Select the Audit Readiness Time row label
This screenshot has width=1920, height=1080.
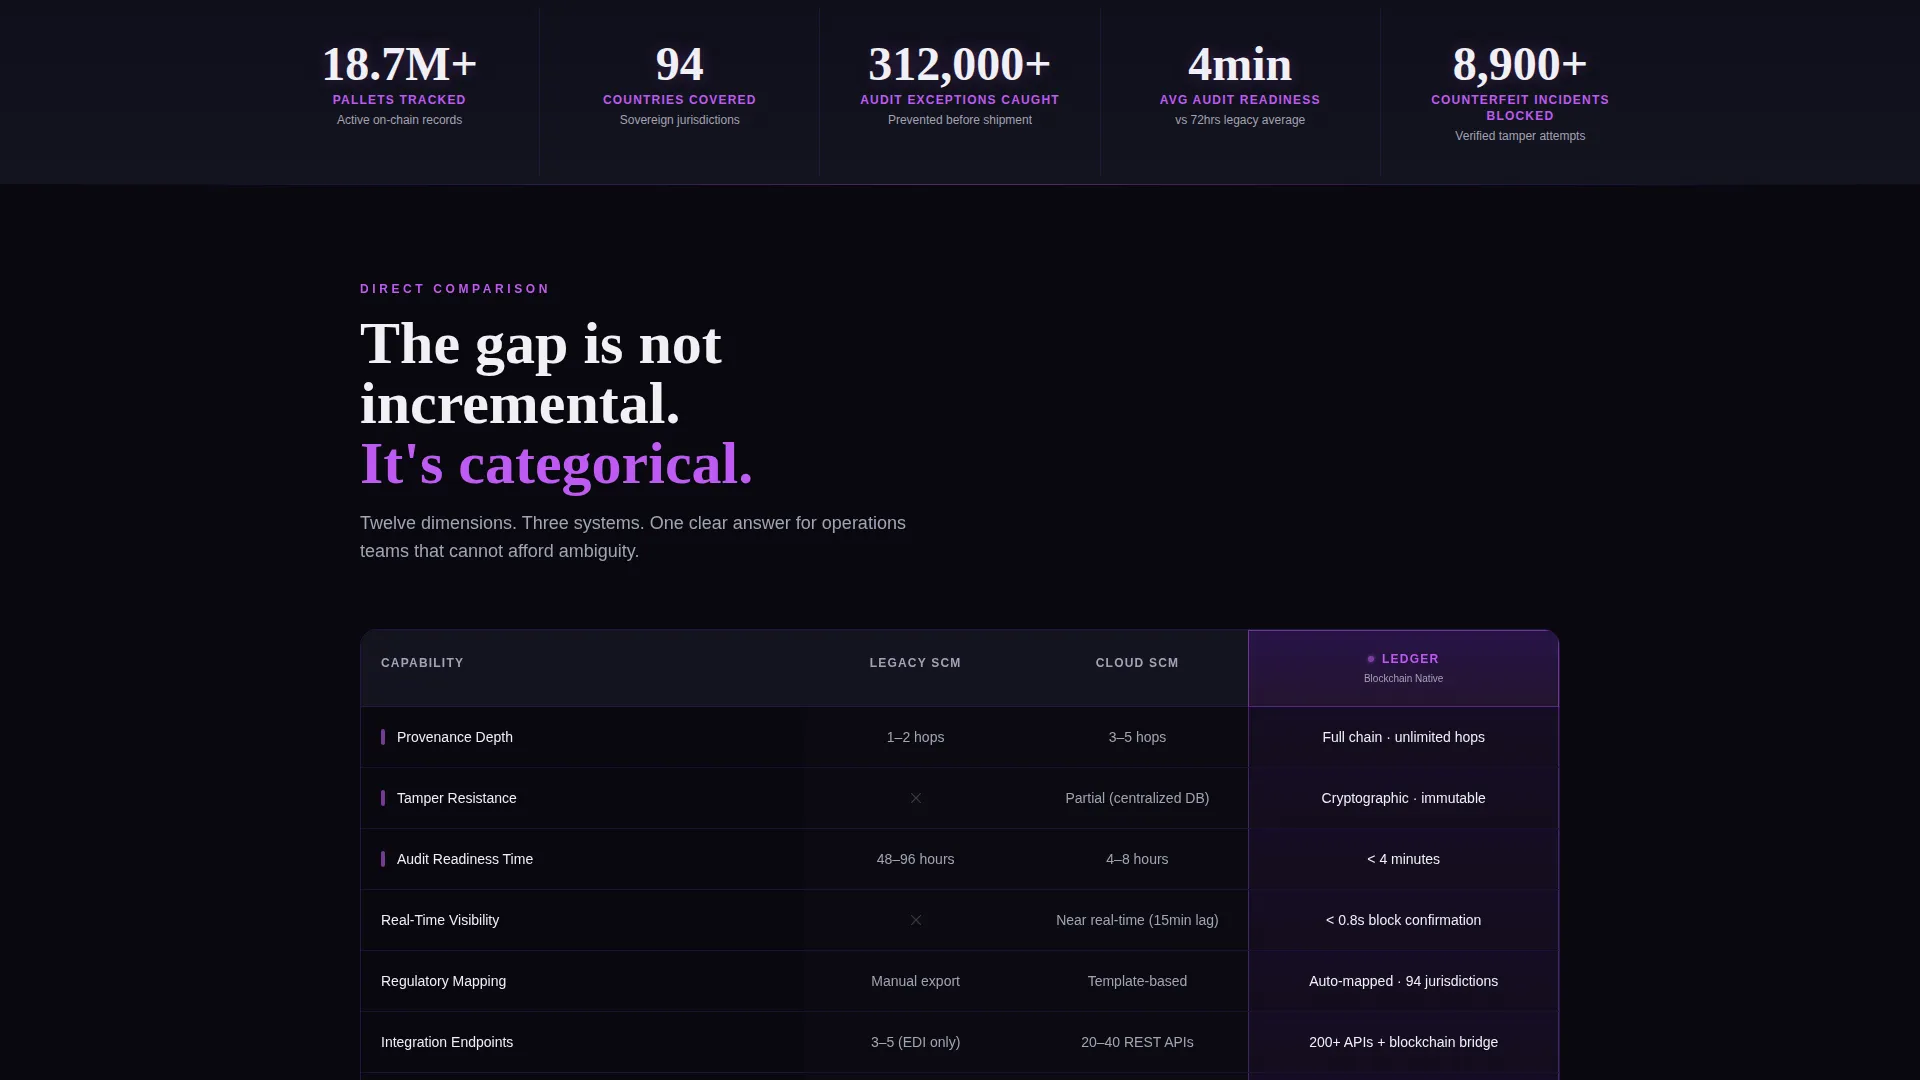(x=465, y=859)
